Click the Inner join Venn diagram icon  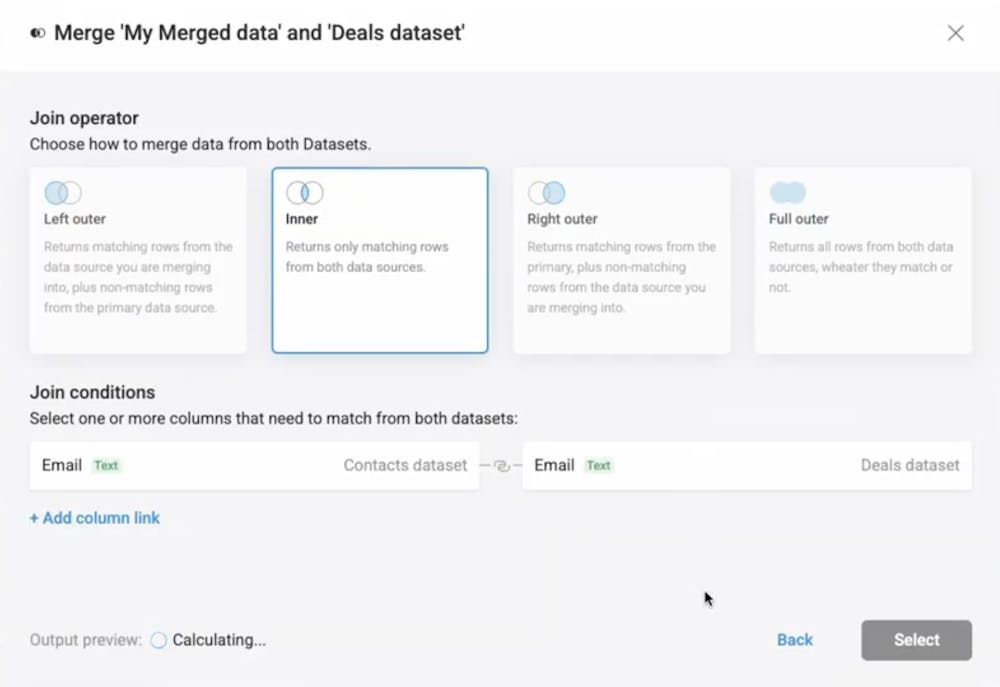pyautogui.click(x=304, y=192)
